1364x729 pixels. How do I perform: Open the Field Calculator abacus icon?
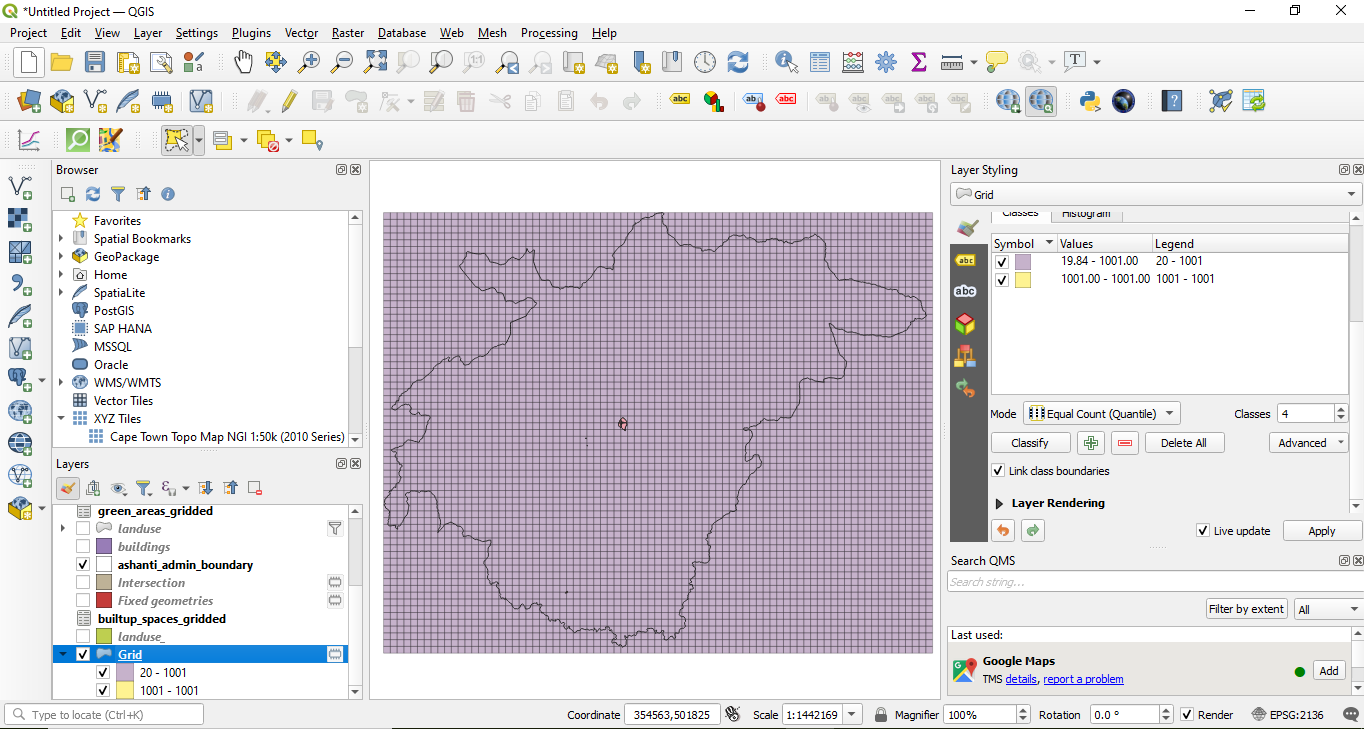pos(853,62)
